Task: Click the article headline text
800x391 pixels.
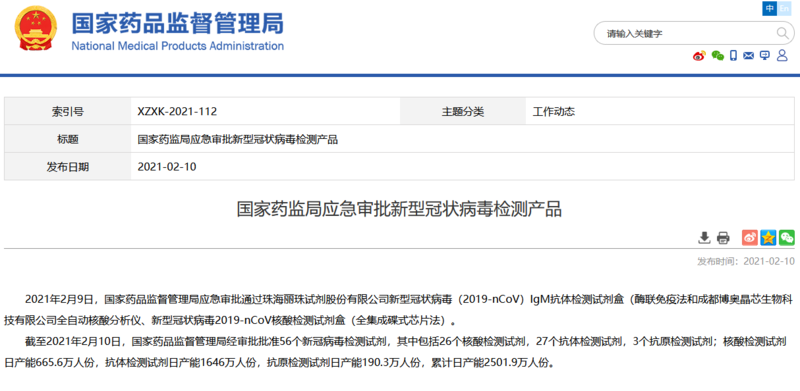Action: (399, 209)
